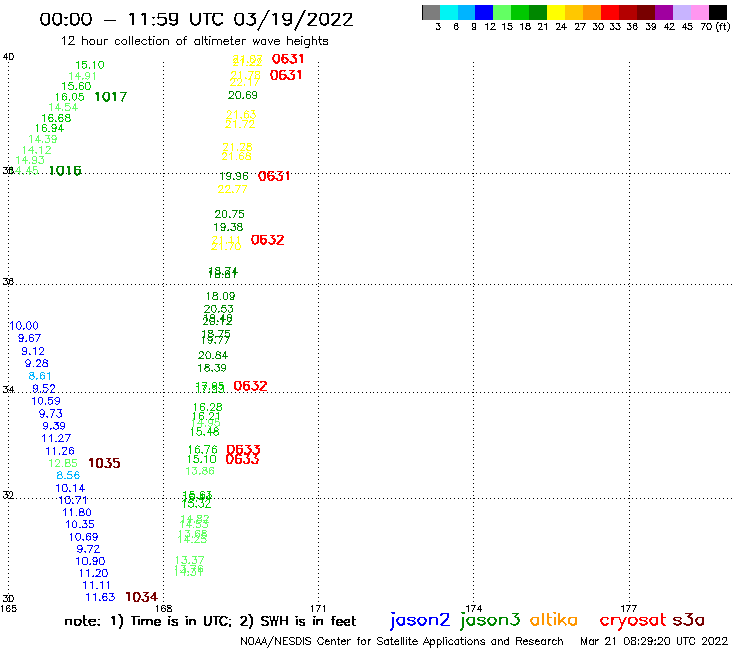Click the value '16.28'
Viewport: 740px width, 650px height.
[x=208, y=407]
